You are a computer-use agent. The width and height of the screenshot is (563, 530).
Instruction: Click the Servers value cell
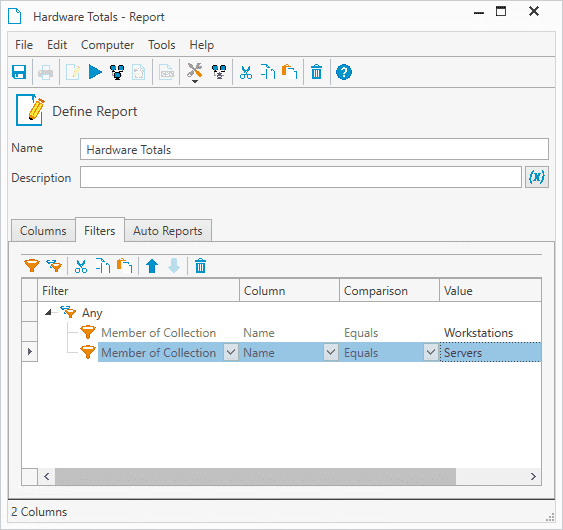(490, 352)
